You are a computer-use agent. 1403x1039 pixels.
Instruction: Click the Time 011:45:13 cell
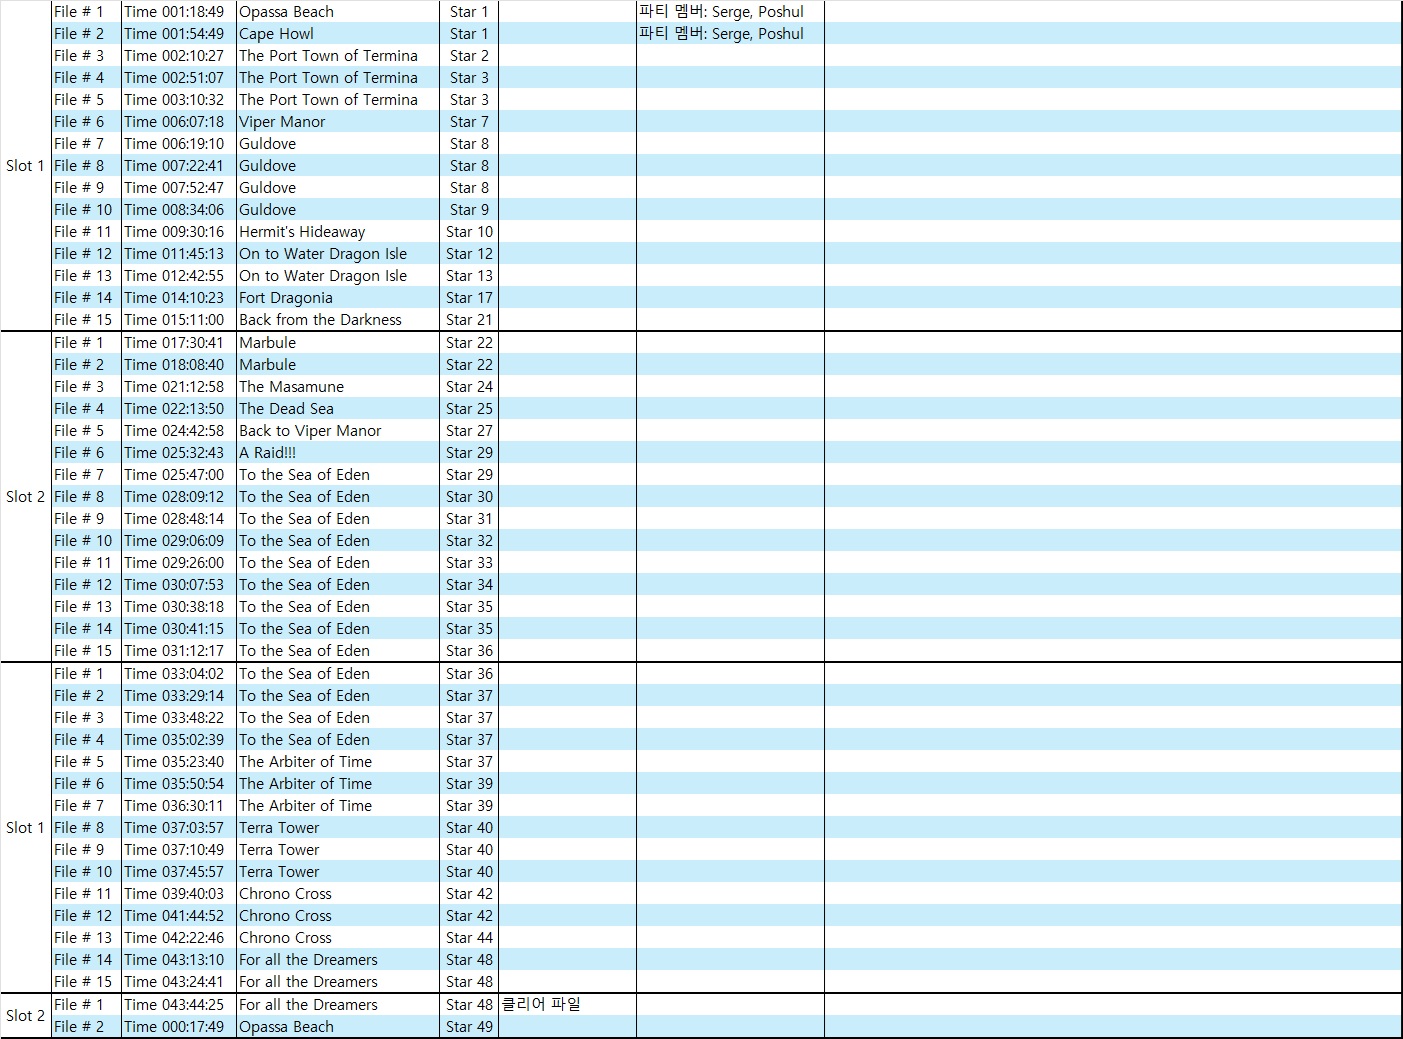179,254
